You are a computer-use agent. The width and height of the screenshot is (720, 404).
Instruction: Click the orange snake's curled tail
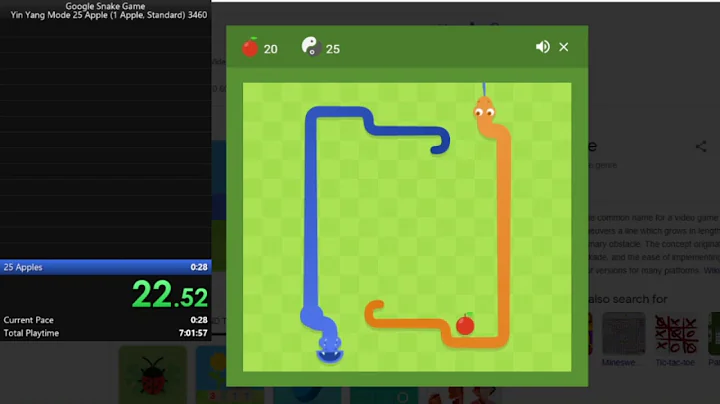(x=374, y=311)
